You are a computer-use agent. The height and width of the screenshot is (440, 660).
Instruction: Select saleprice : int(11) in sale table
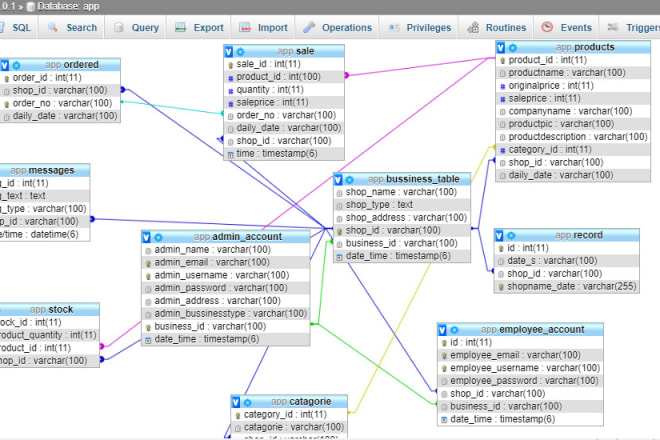pos(284,102)
